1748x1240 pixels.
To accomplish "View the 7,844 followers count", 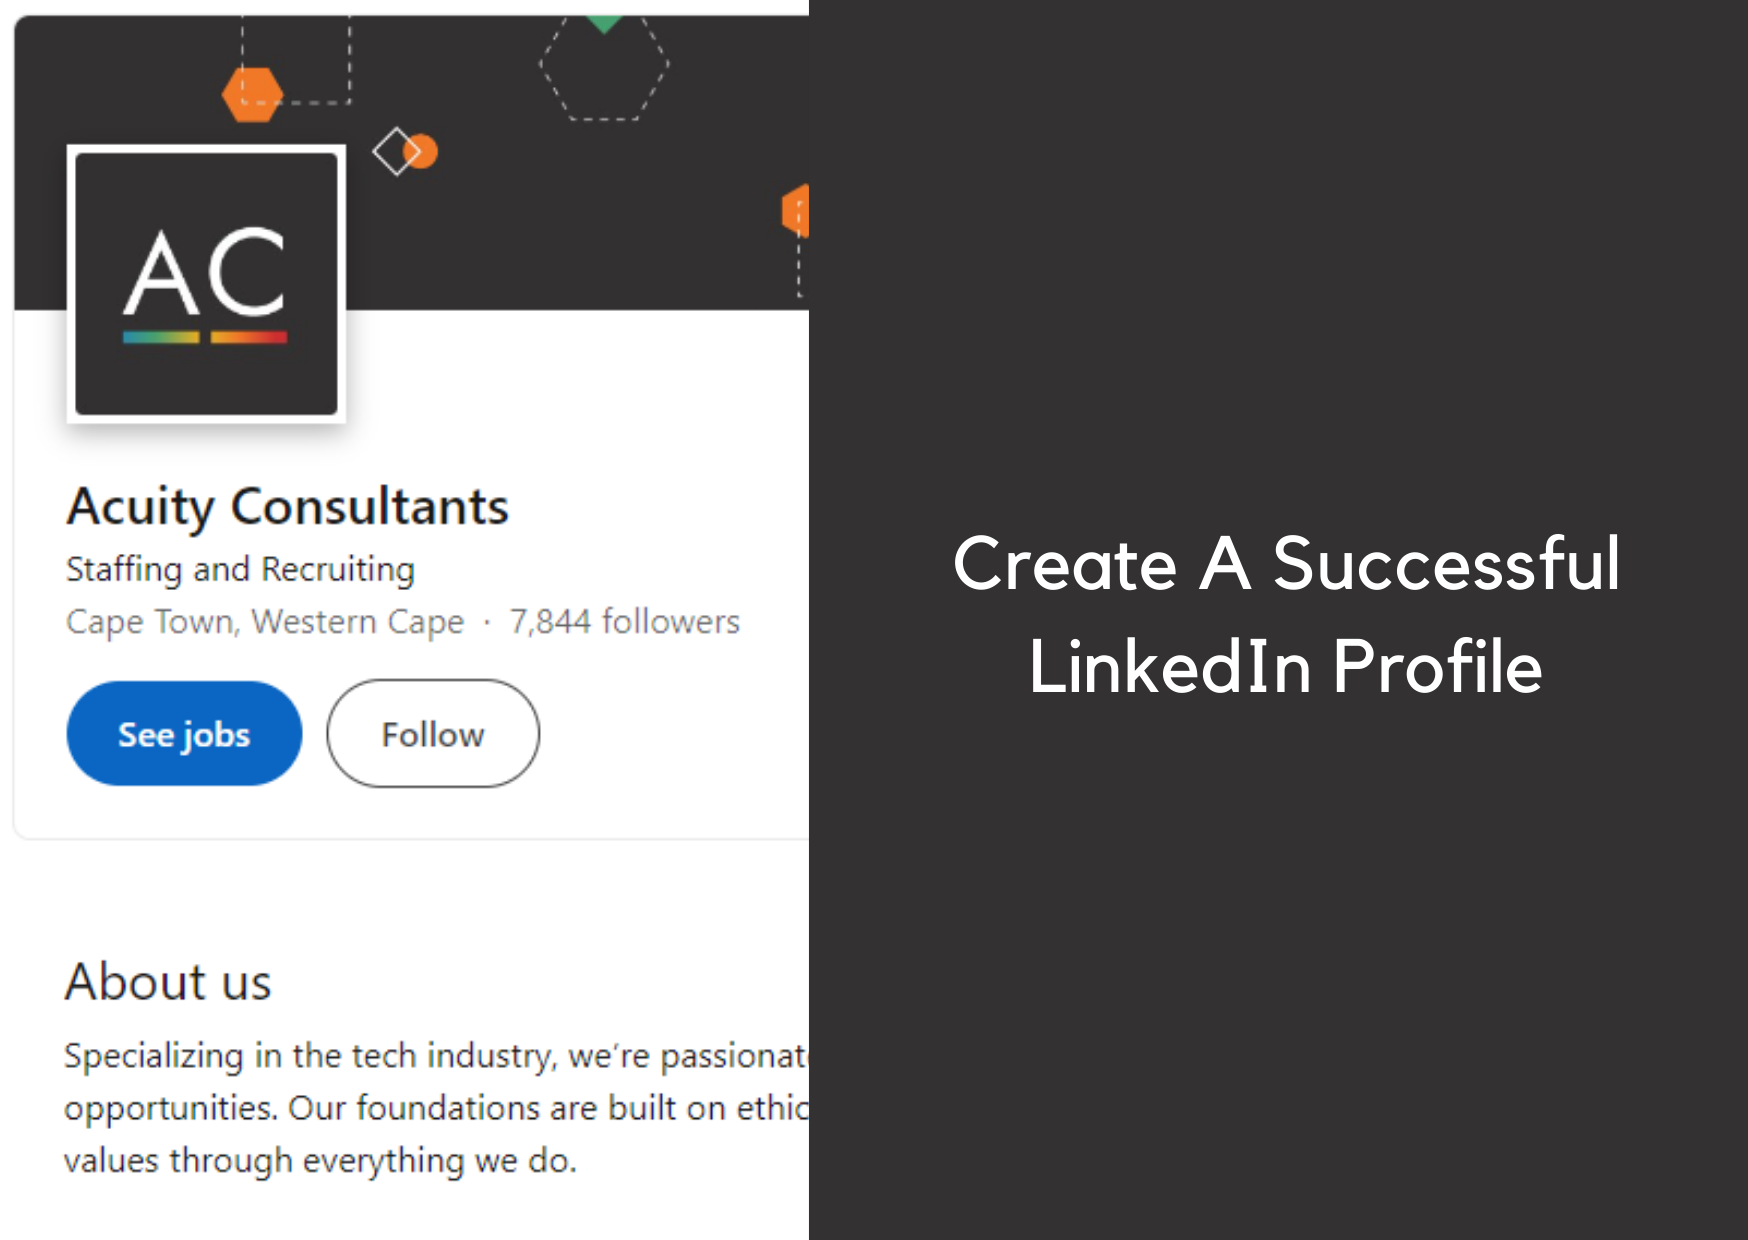I will pyautogui.click(x=625, y=622).
